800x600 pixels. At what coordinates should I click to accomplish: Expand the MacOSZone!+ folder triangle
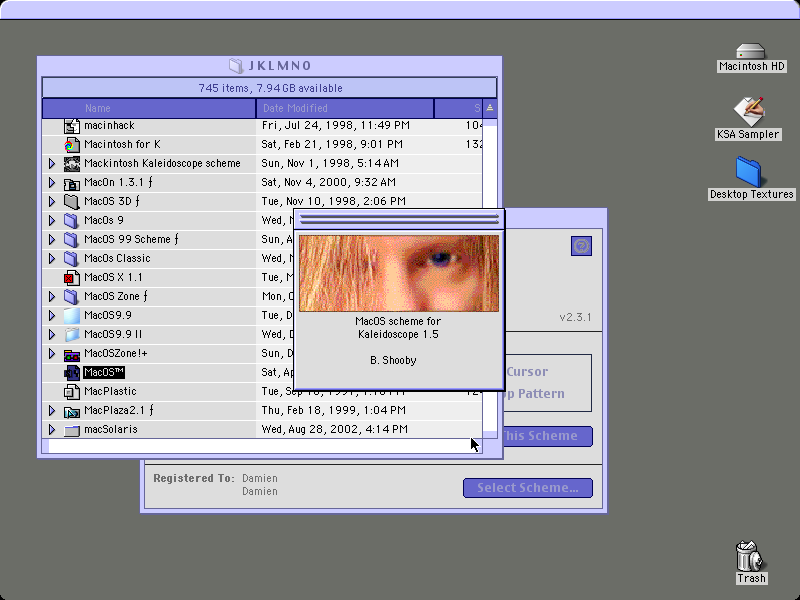coord(52,353)
